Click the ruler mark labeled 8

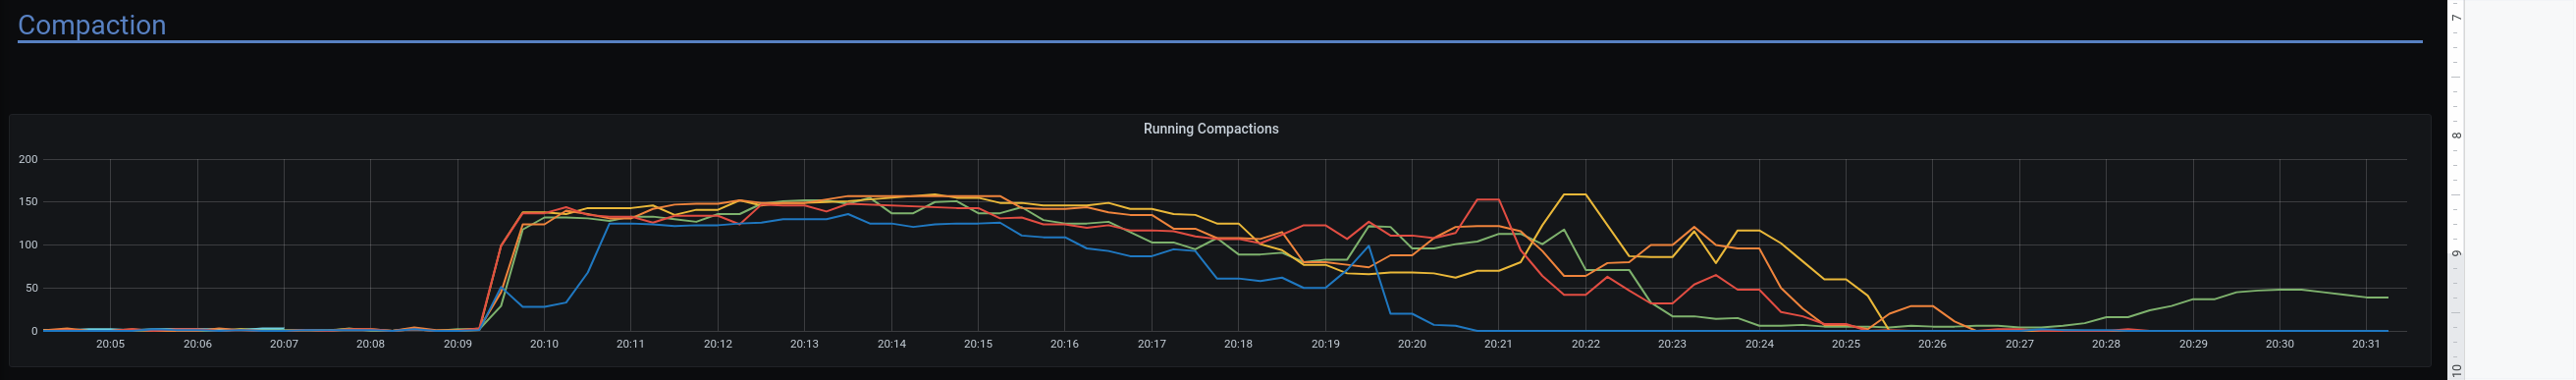click(2456, 136)
